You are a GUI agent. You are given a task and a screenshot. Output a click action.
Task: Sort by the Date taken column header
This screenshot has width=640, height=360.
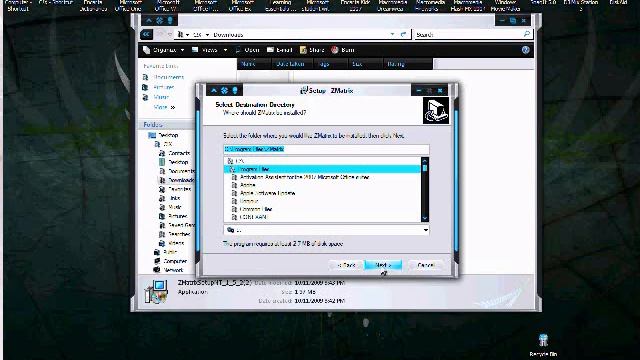point(291,64)
